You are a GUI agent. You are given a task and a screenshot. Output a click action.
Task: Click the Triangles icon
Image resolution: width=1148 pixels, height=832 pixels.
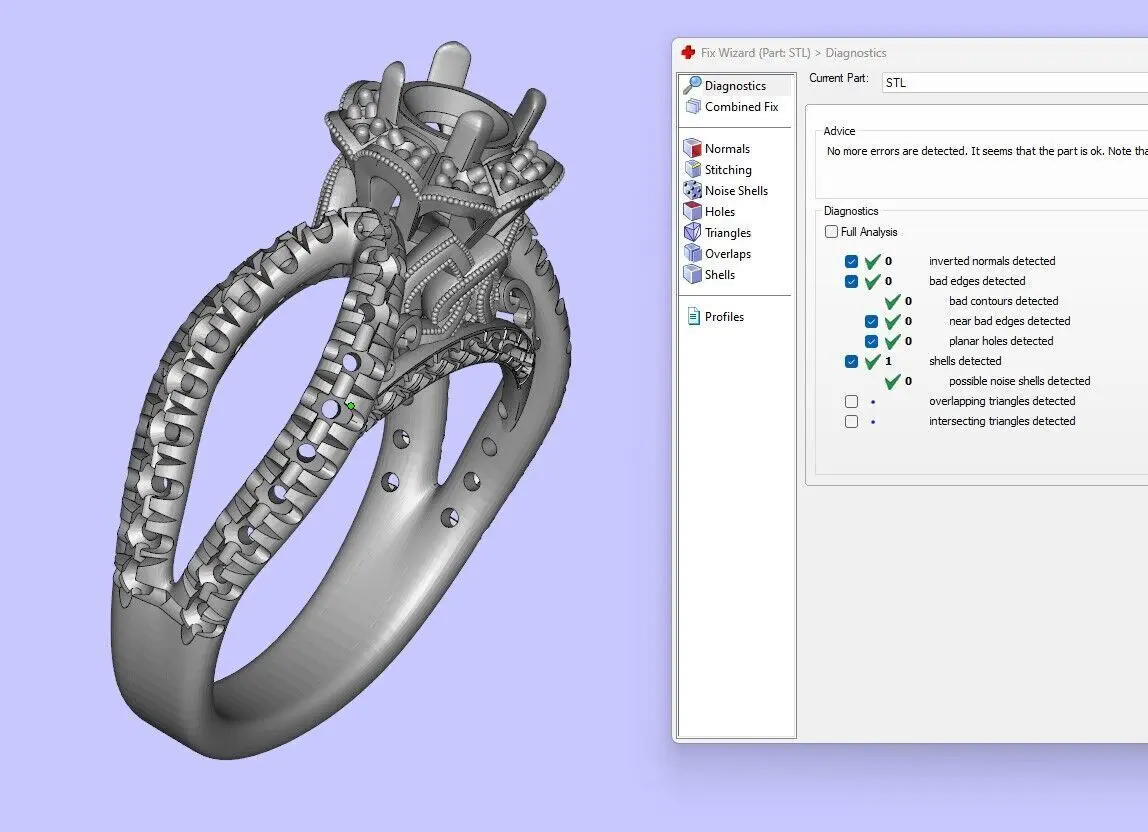click(x=692, y=232)
